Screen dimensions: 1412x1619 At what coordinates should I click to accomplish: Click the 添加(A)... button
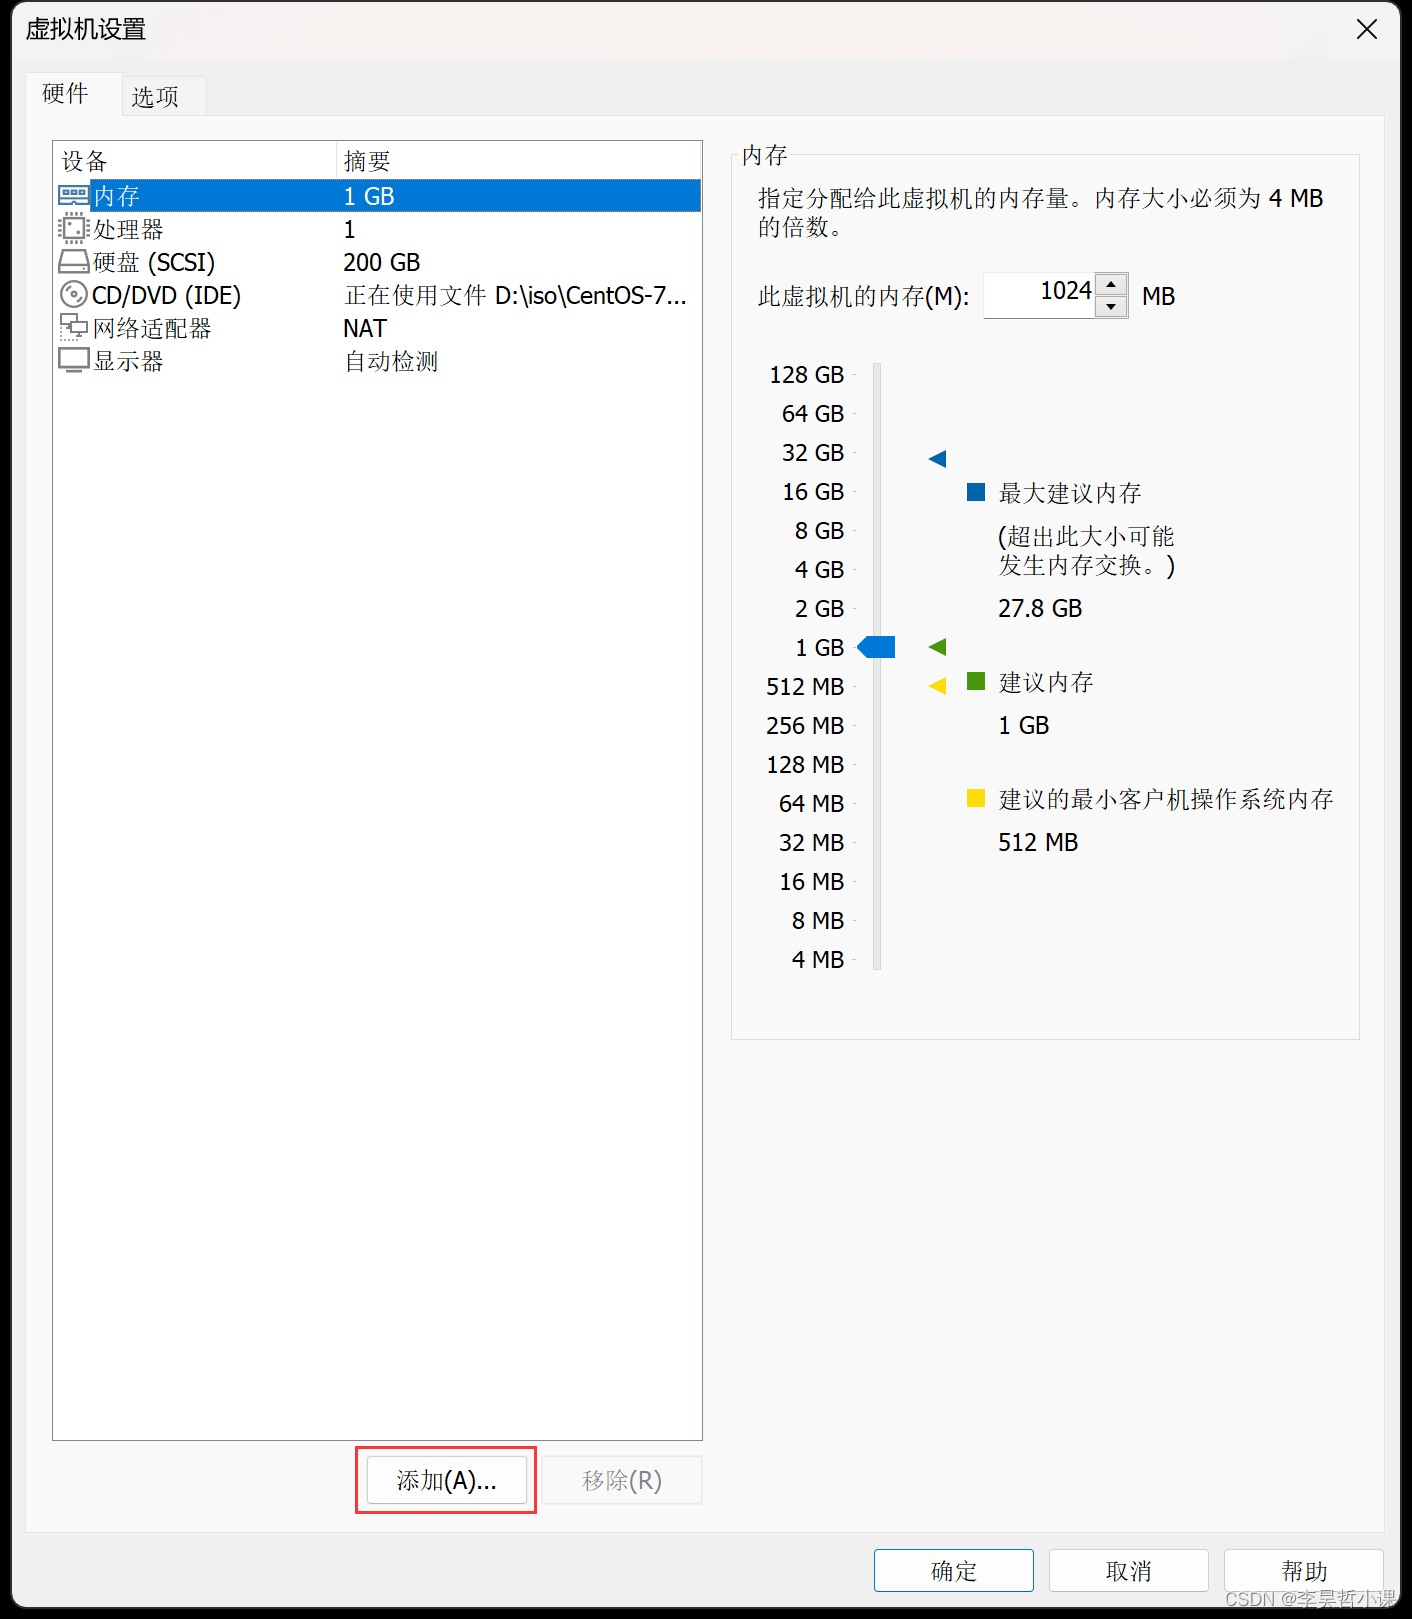[446, 1480]
